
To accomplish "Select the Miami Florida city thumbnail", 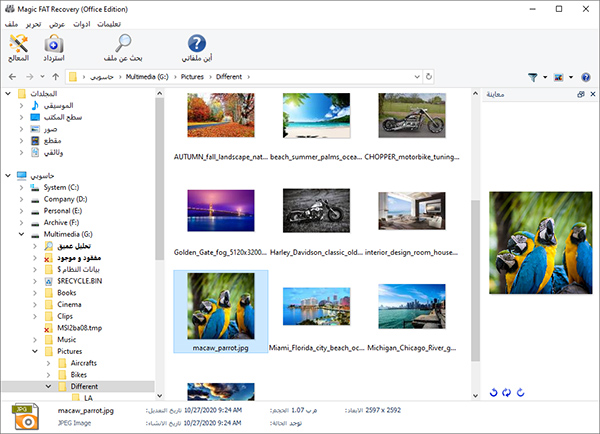I will tap(316, 307).
